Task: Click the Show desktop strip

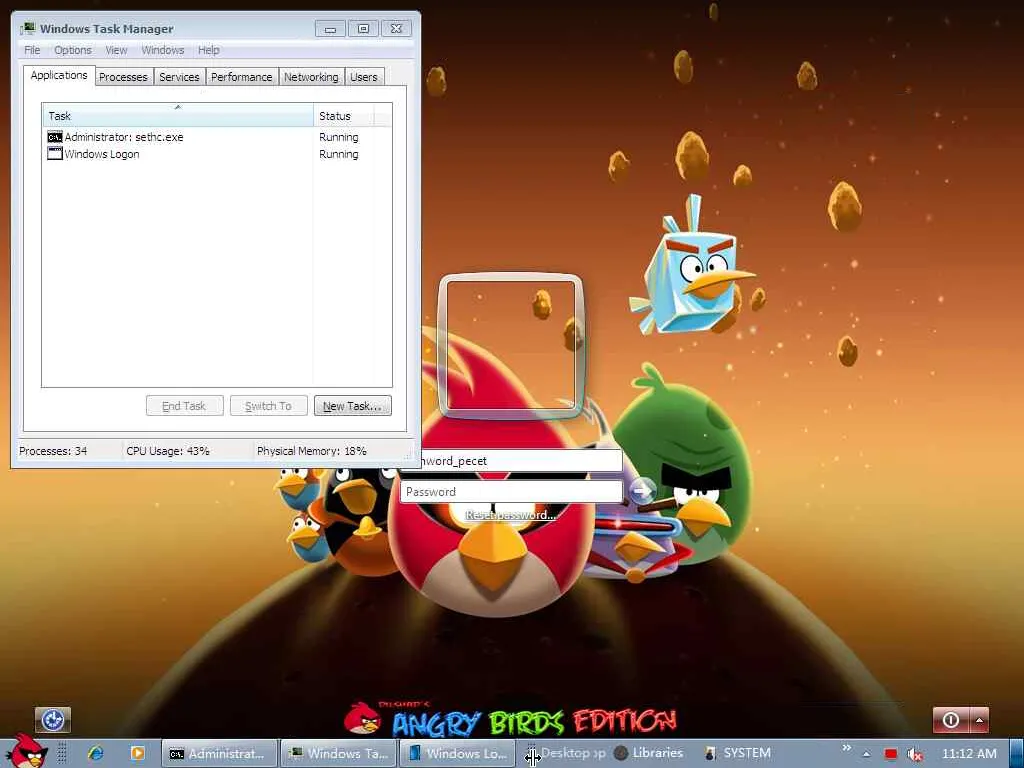Action: click(x=1017, y=753)
